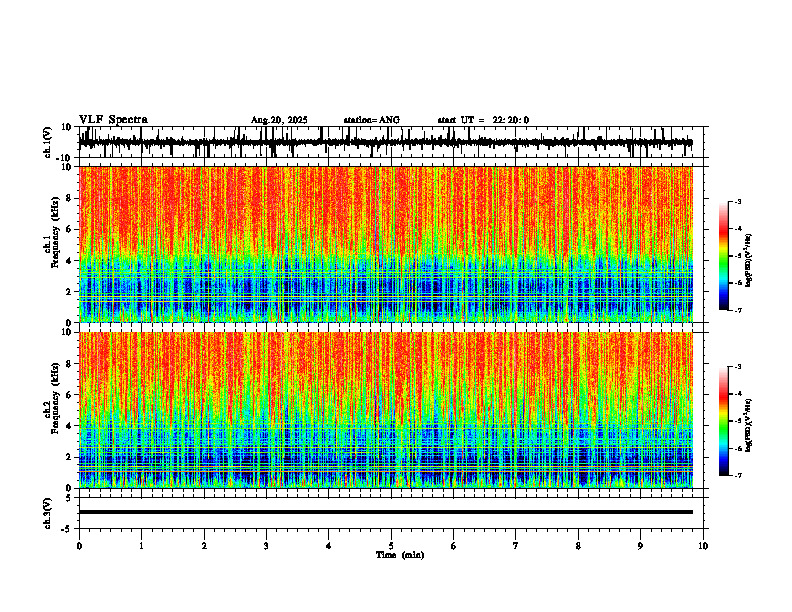Click the ch.1 spectrogram plot area

[x=386, y=244]
